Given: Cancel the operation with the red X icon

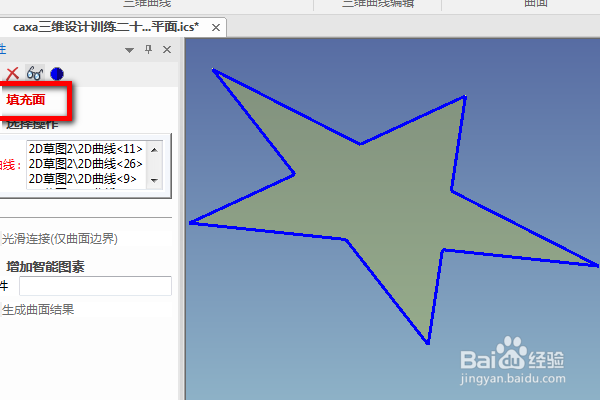Looking at the screenshot, I should [12, 73].
